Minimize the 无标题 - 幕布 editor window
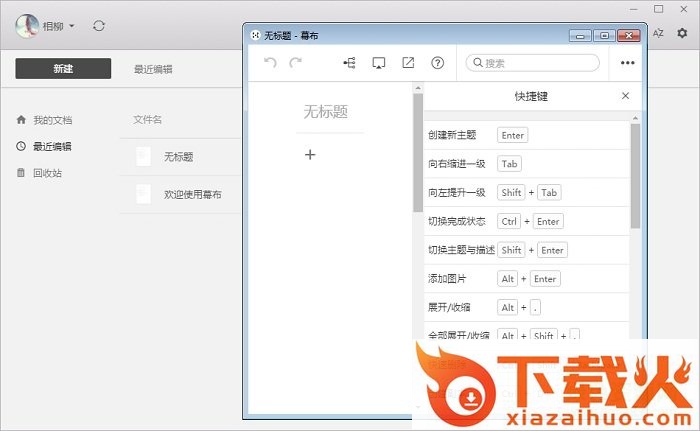Screen dimensions: 700x431 pyautogui.click(x=580, y=36)
